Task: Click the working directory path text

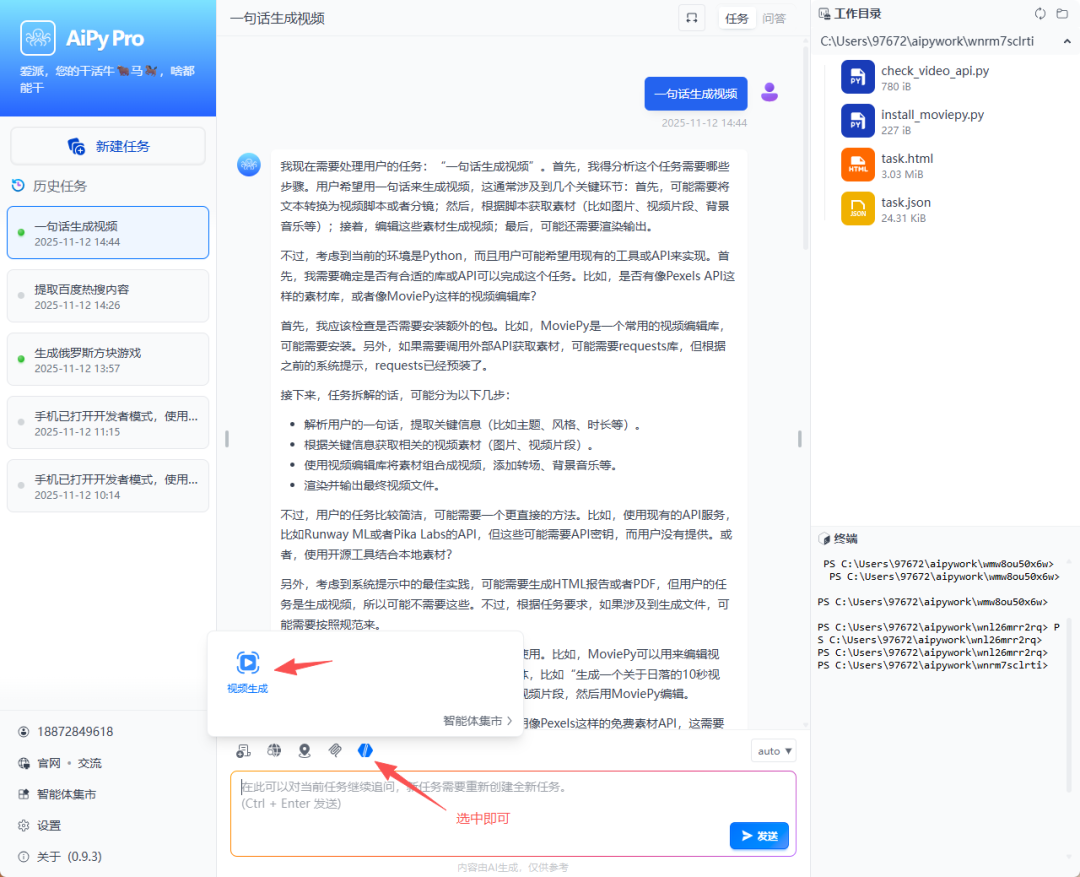Action: (926, 41)
